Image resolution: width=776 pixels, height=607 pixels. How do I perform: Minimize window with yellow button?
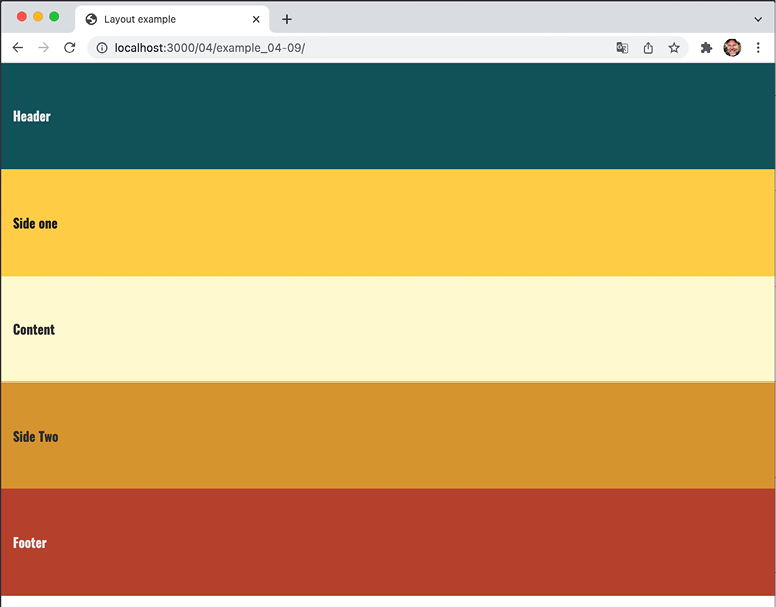pyautogui.click(x=38, y=16)
